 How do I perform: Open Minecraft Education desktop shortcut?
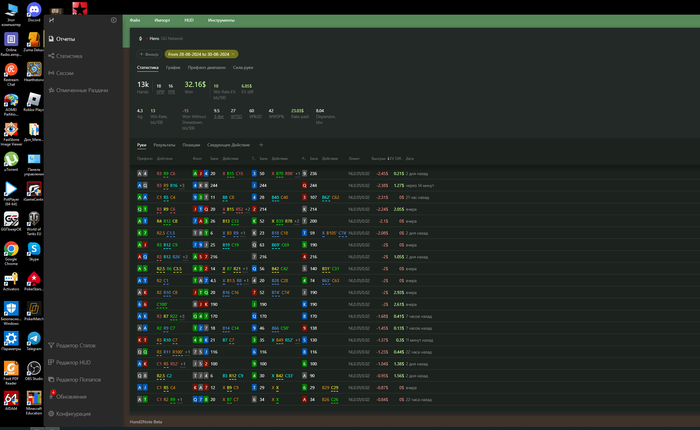pyautogui.click(x=34, y=403)
